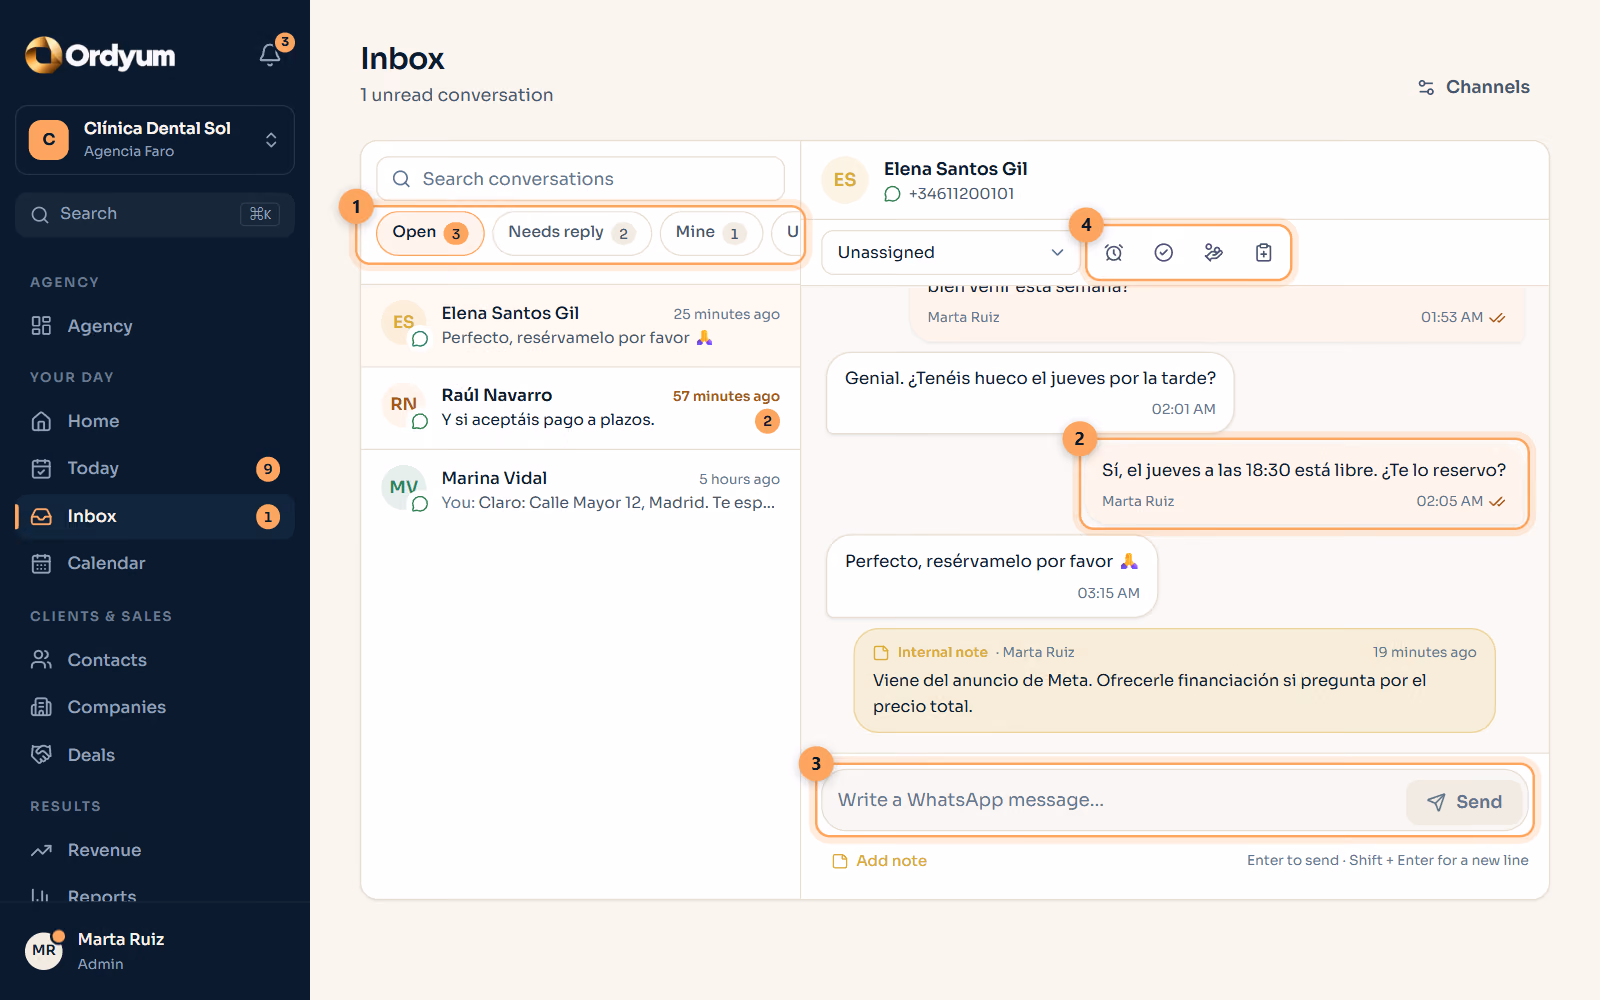The height and width of the screenshot is (1000, 1600).
Task: Click the Revenue trend icon
Action: (41, 850)
